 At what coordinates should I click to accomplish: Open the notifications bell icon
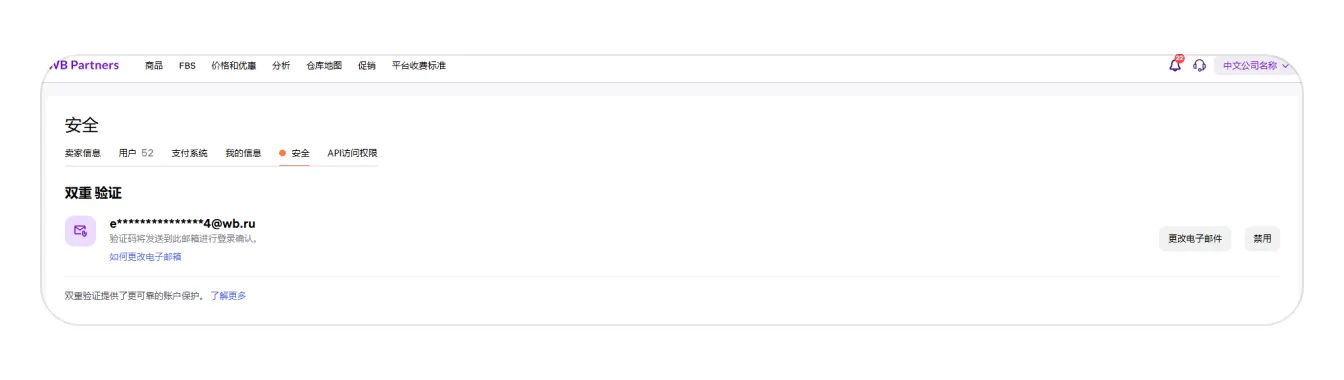click(1175, 65)
